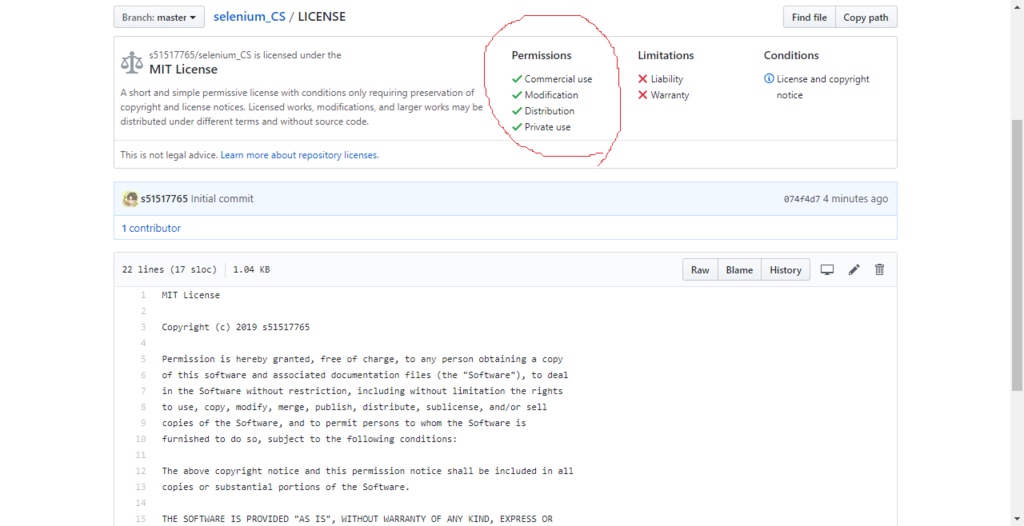Open commit hash 074f4d7
1024x526 pixels.
[x=801, y=199]
